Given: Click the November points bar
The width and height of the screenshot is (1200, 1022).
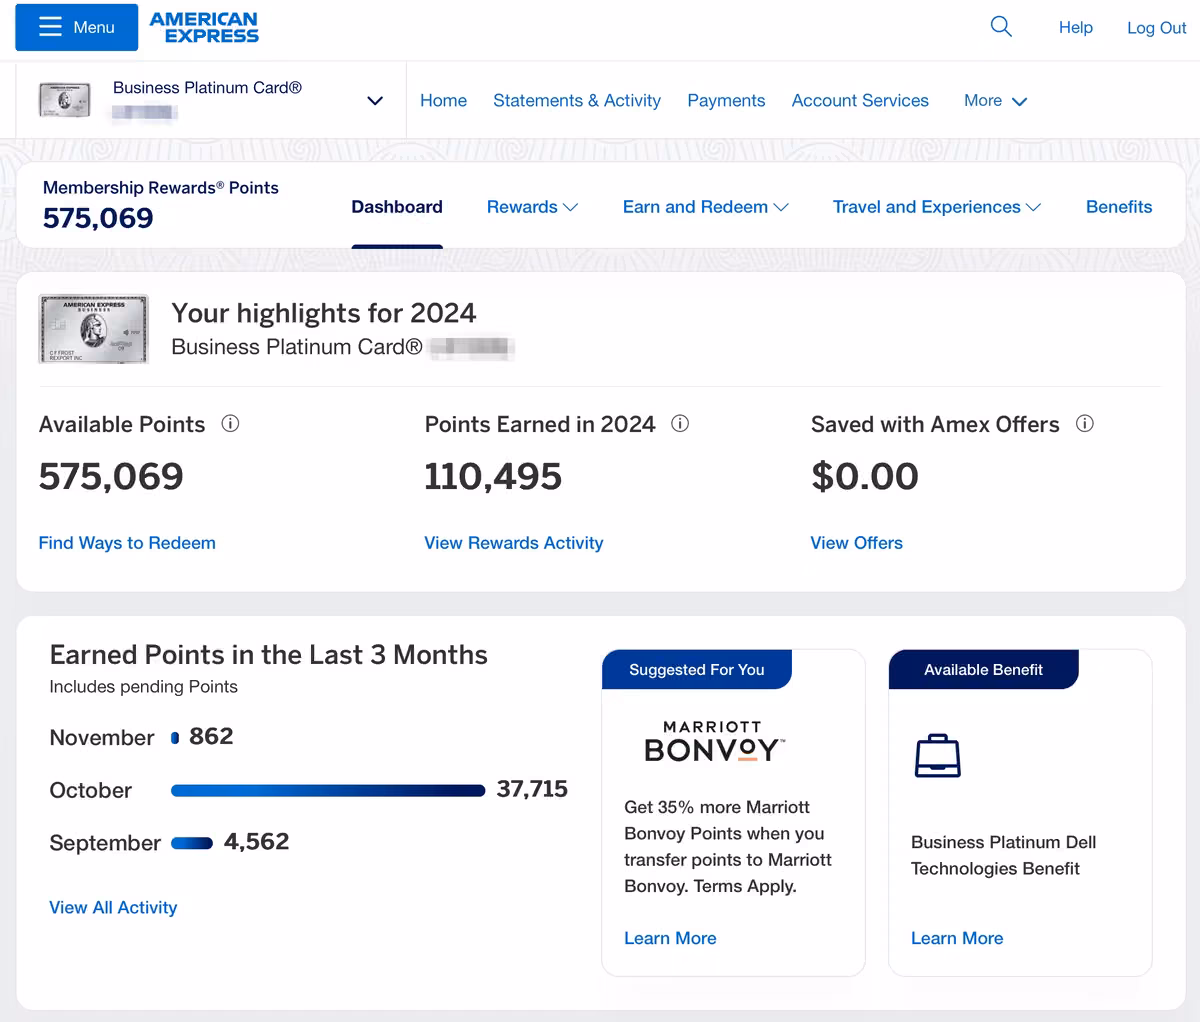Looking at the screenshot, I should (x=175, y=738).
